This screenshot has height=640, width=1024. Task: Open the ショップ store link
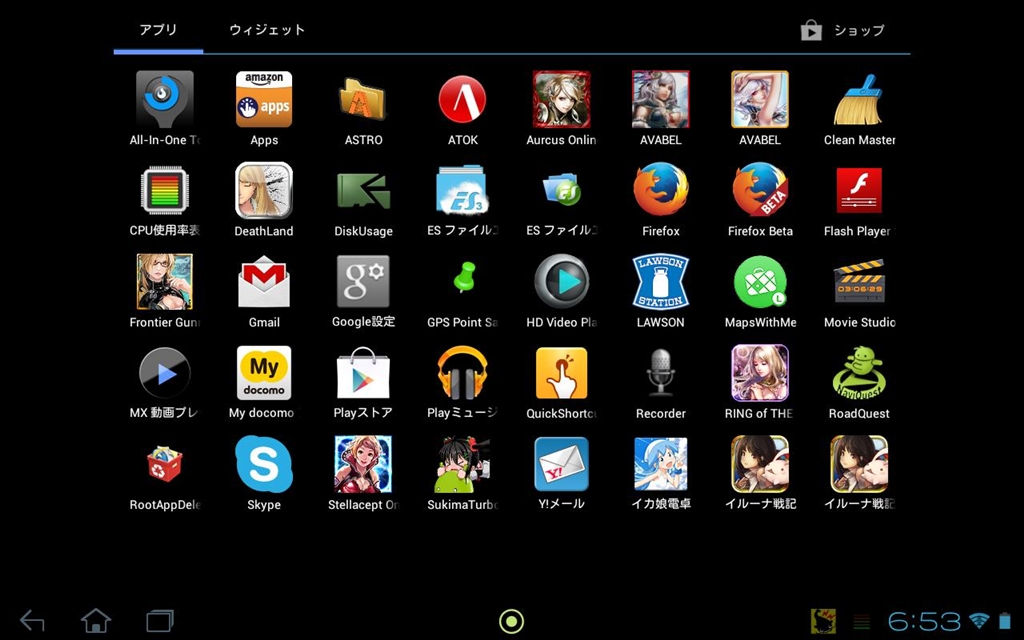click(x=843, y=30)
